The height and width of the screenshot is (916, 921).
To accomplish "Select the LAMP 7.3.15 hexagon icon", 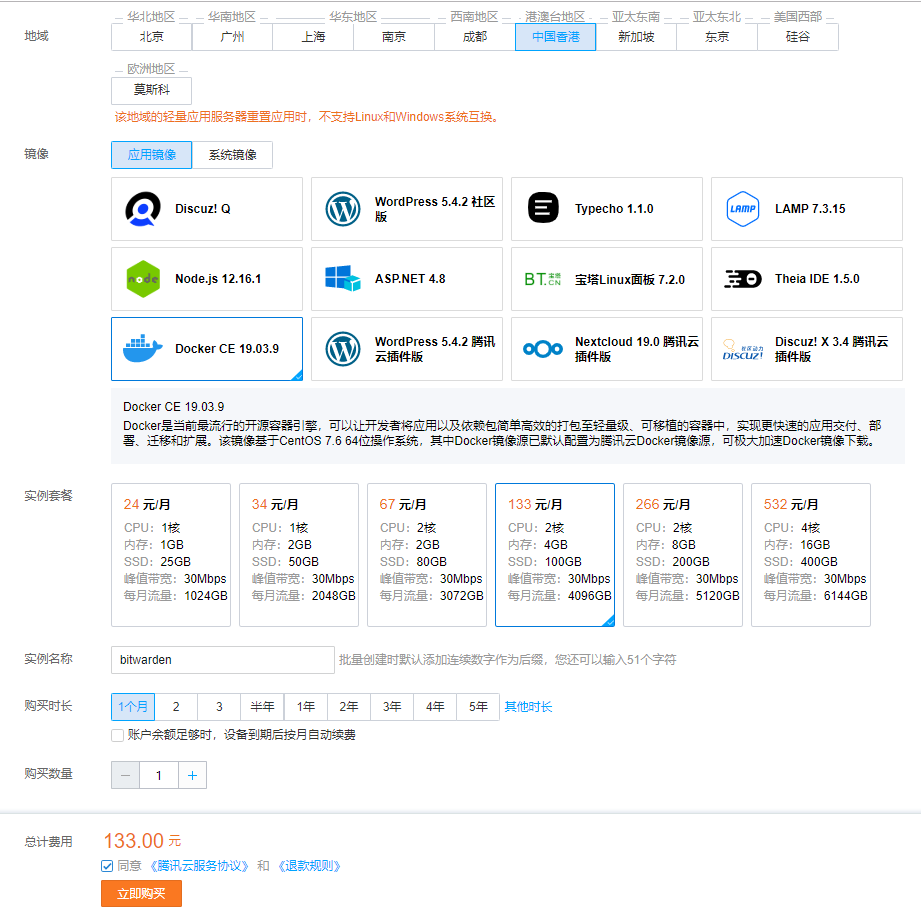I will [x=743, y=209].
